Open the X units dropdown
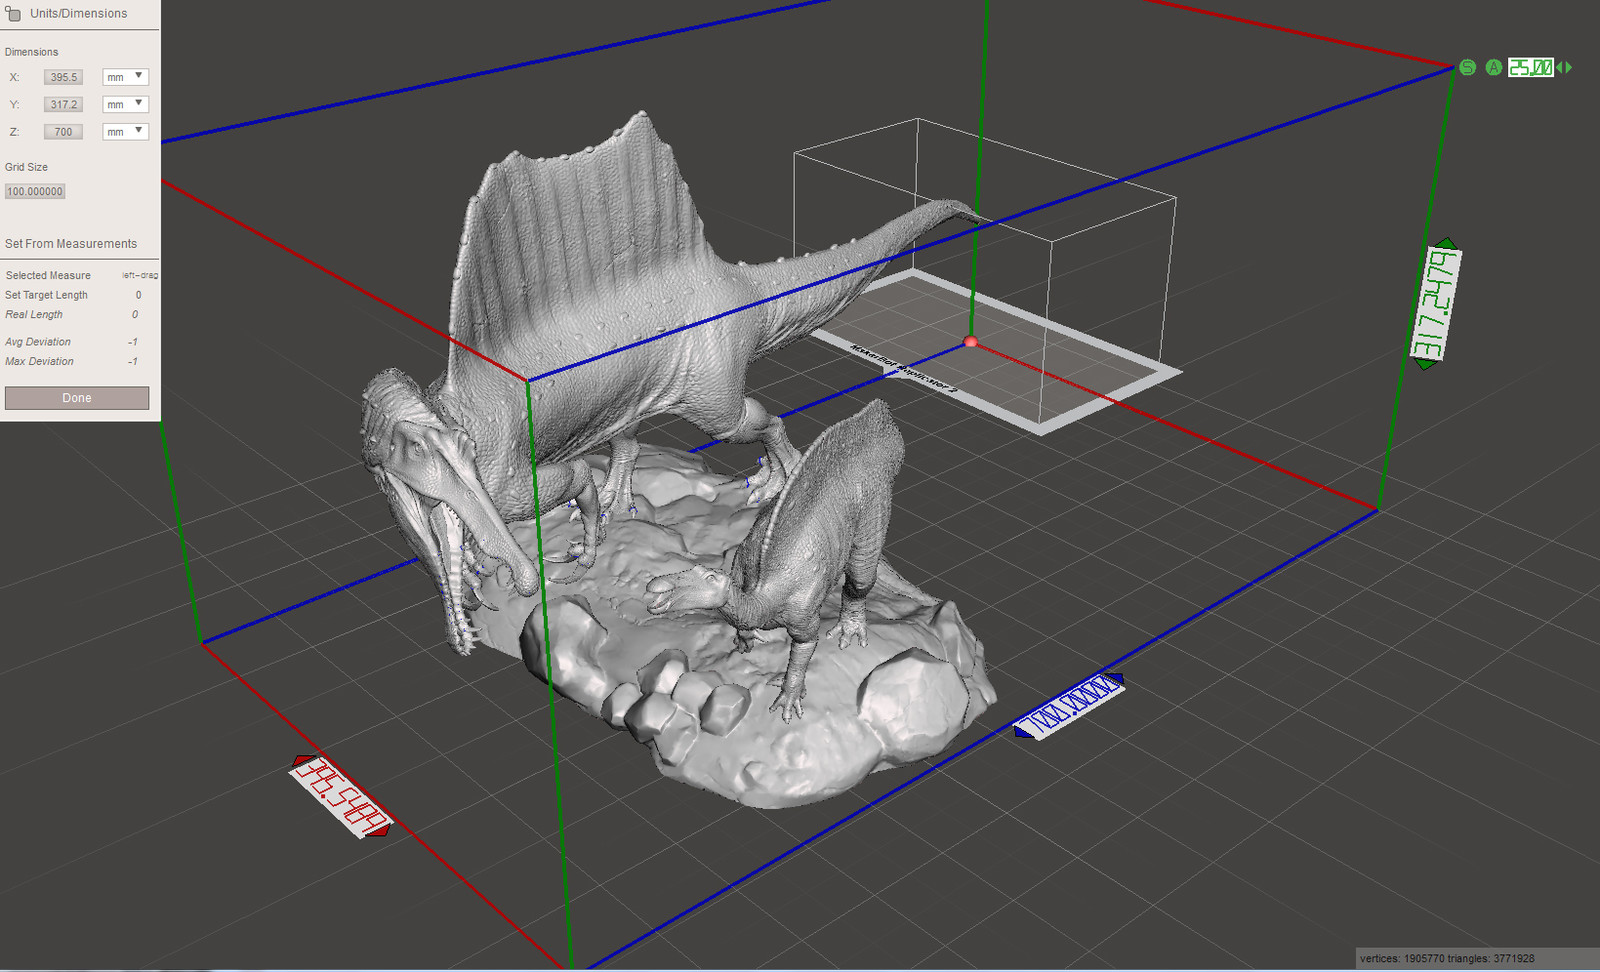This screenshot has height=972, width=1600. [125, 77]
